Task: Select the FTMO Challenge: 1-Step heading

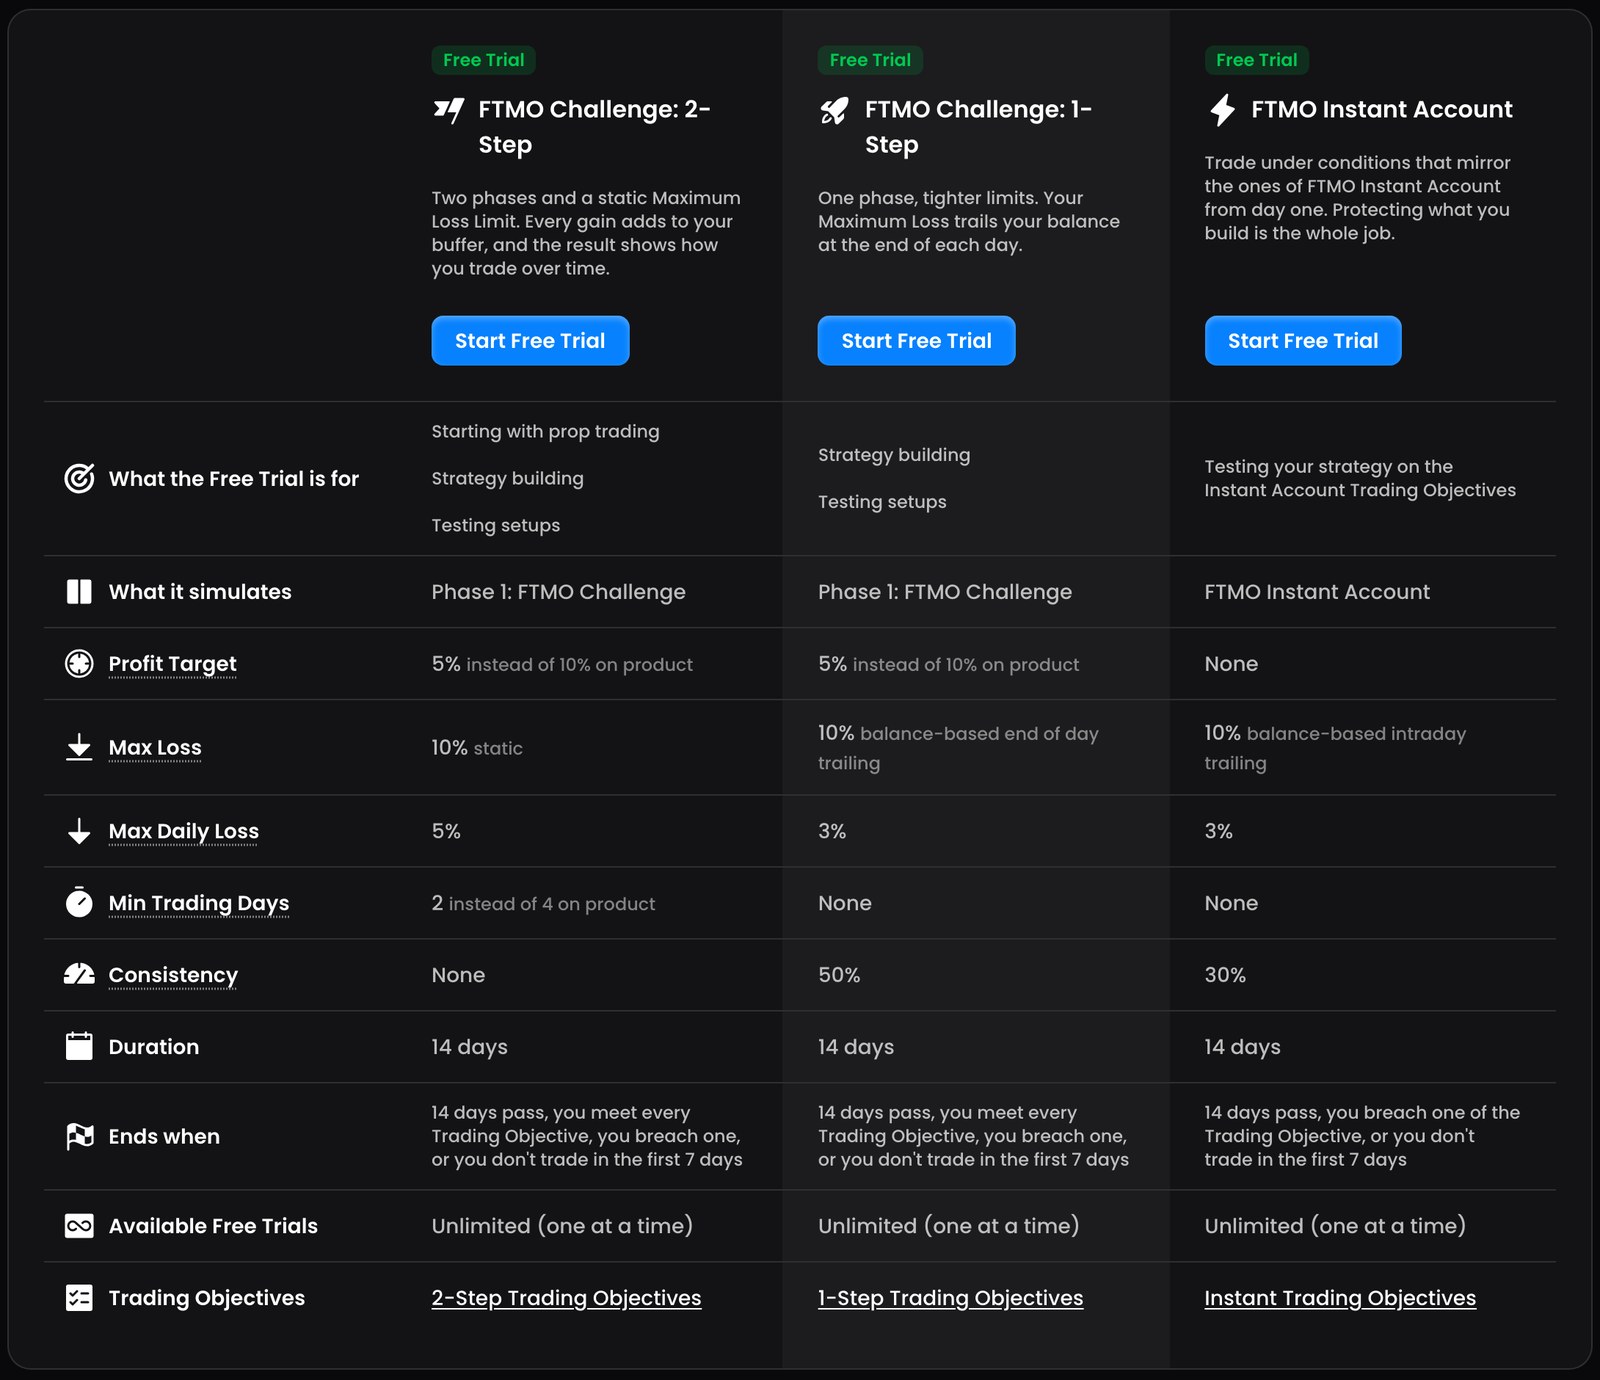Action: pos(978,127)
